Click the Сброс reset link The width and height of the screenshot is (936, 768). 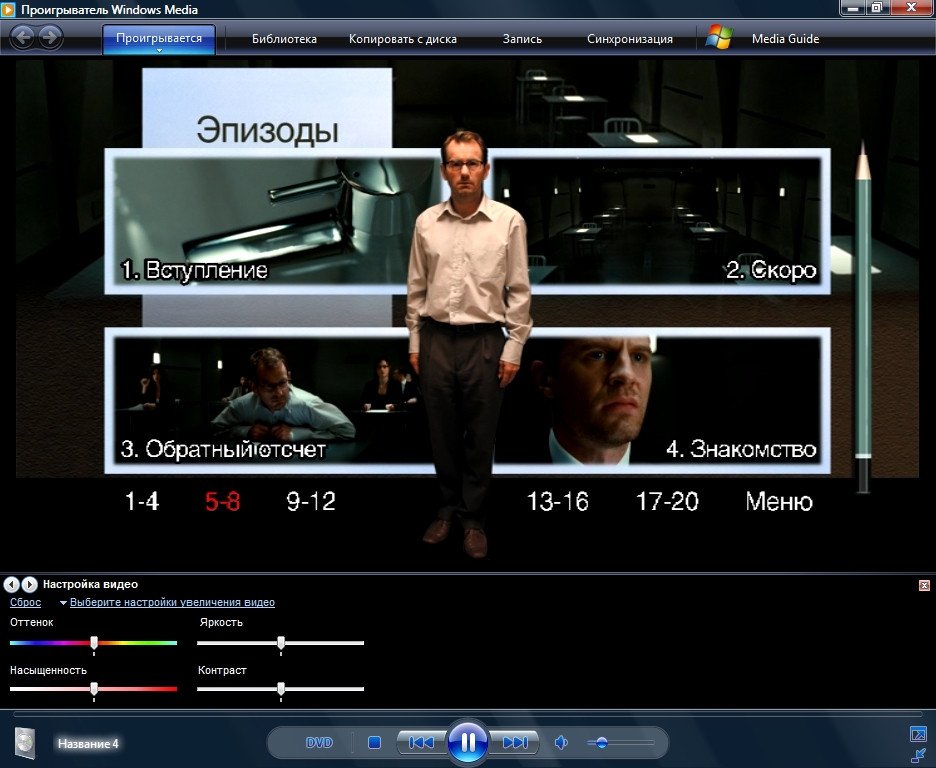click(x=25, y=603)
